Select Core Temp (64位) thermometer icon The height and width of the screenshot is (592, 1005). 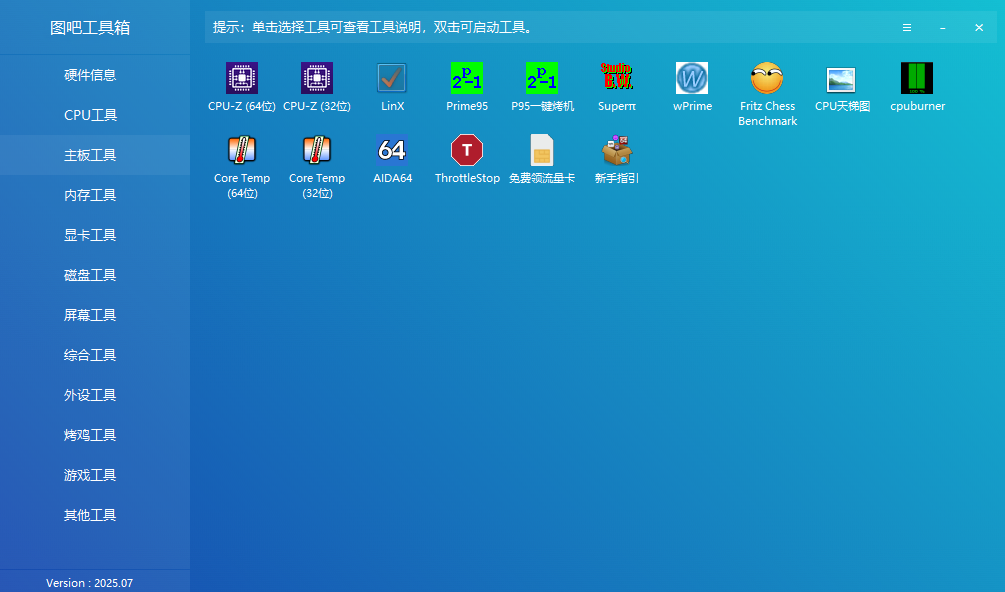point(242,150)
